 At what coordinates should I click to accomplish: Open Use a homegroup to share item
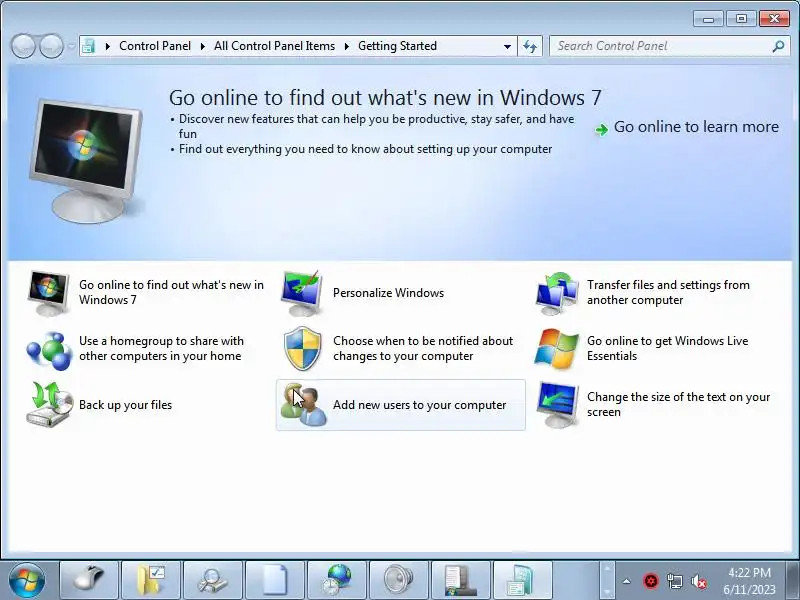point(147,349)
